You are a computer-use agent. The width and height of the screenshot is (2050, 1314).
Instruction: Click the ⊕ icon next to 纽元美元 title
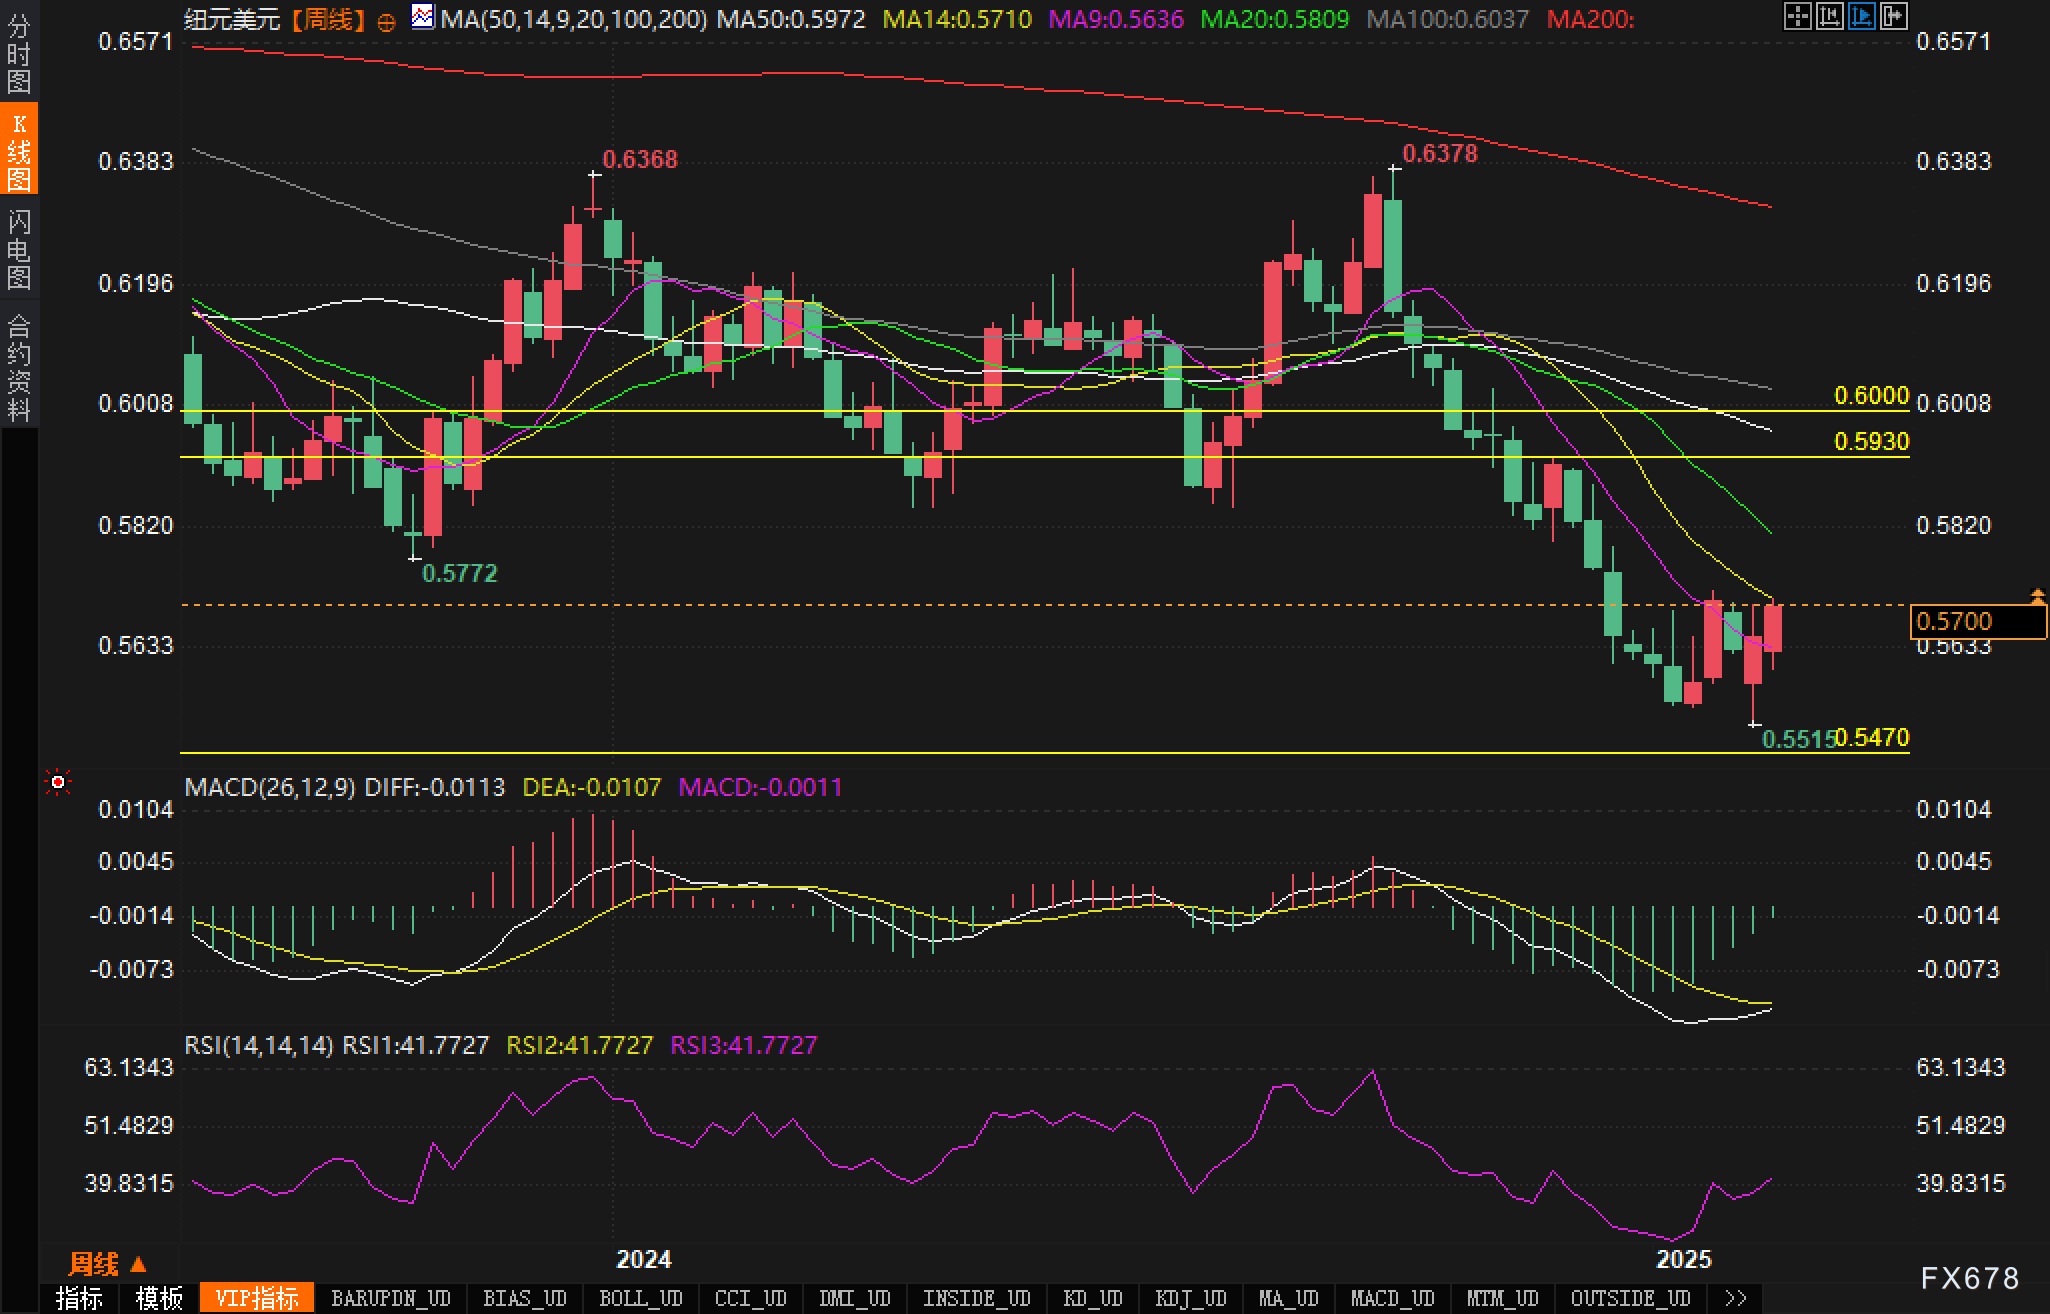388,19
